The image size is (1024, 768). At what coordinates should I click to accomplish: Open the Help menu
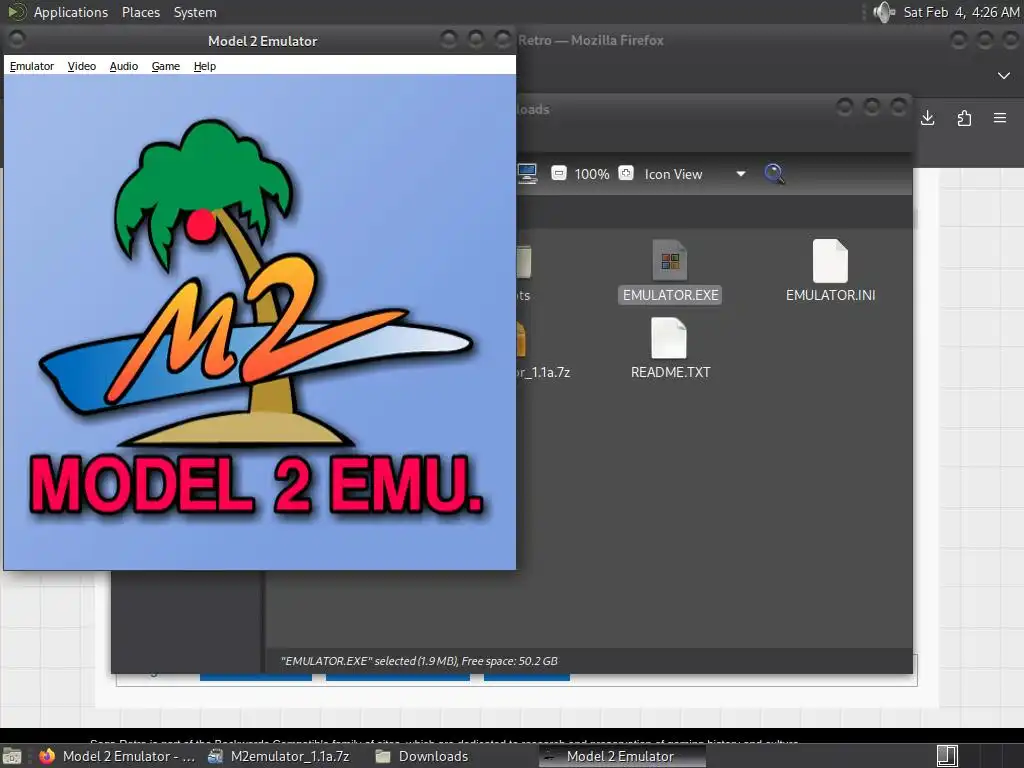204,66
